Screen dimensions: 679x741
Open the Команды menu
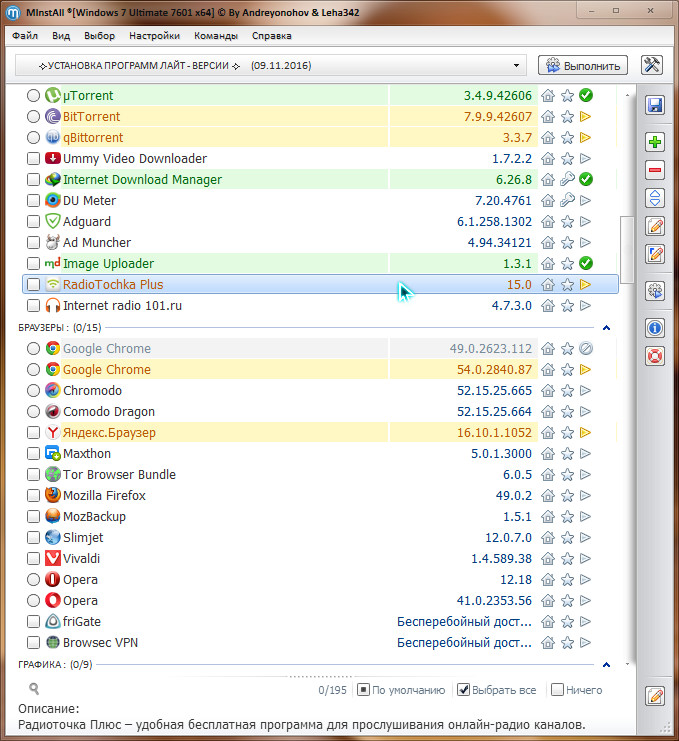[216, 36]
